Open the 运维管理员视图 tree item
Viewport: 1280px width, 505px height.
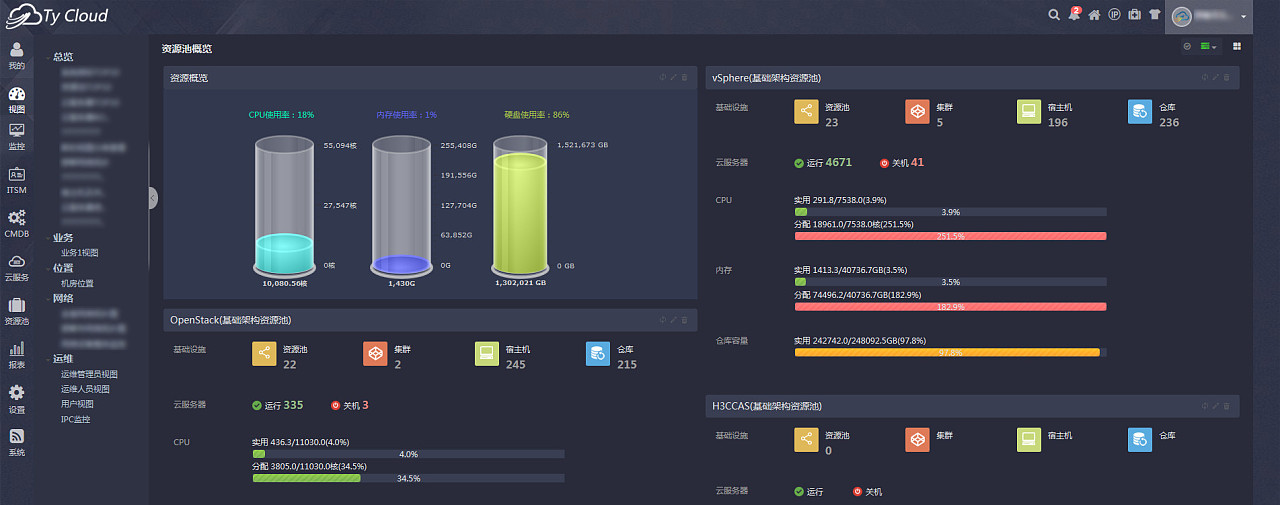coord(89,374)
